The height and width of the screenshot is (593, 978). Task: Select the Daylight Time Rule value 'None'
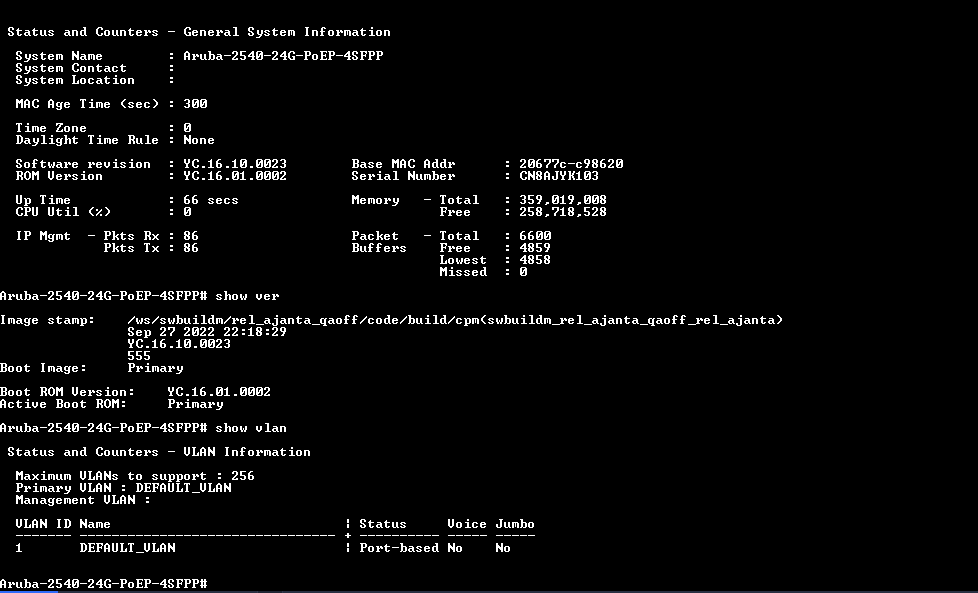coord(199,140)
